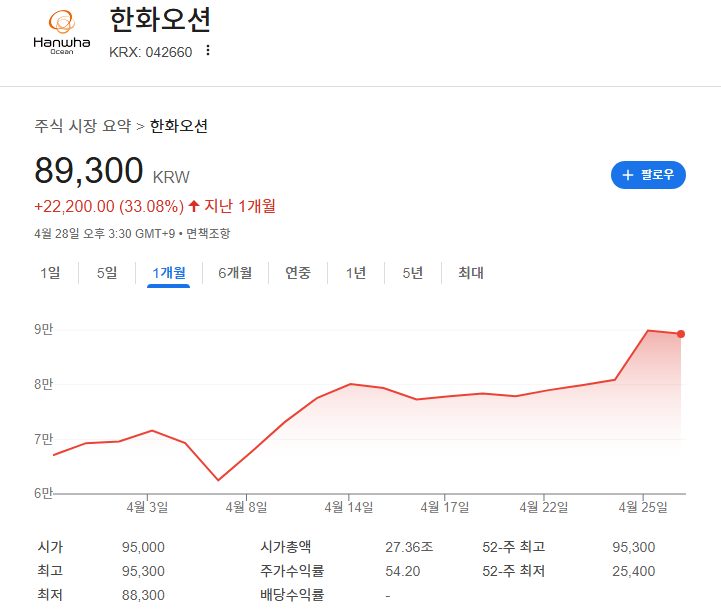Open the 주식 시장 요약 breadcrumb link
This screenshot has height=614, width=721.
[83, 126]
